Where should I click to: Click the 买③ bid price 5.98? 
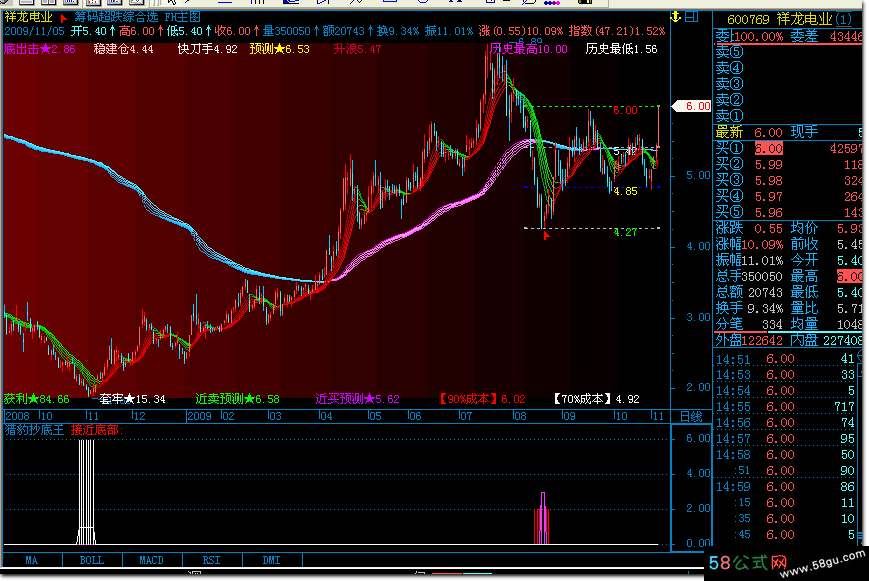pyautogui.click(x=769, y=181)
